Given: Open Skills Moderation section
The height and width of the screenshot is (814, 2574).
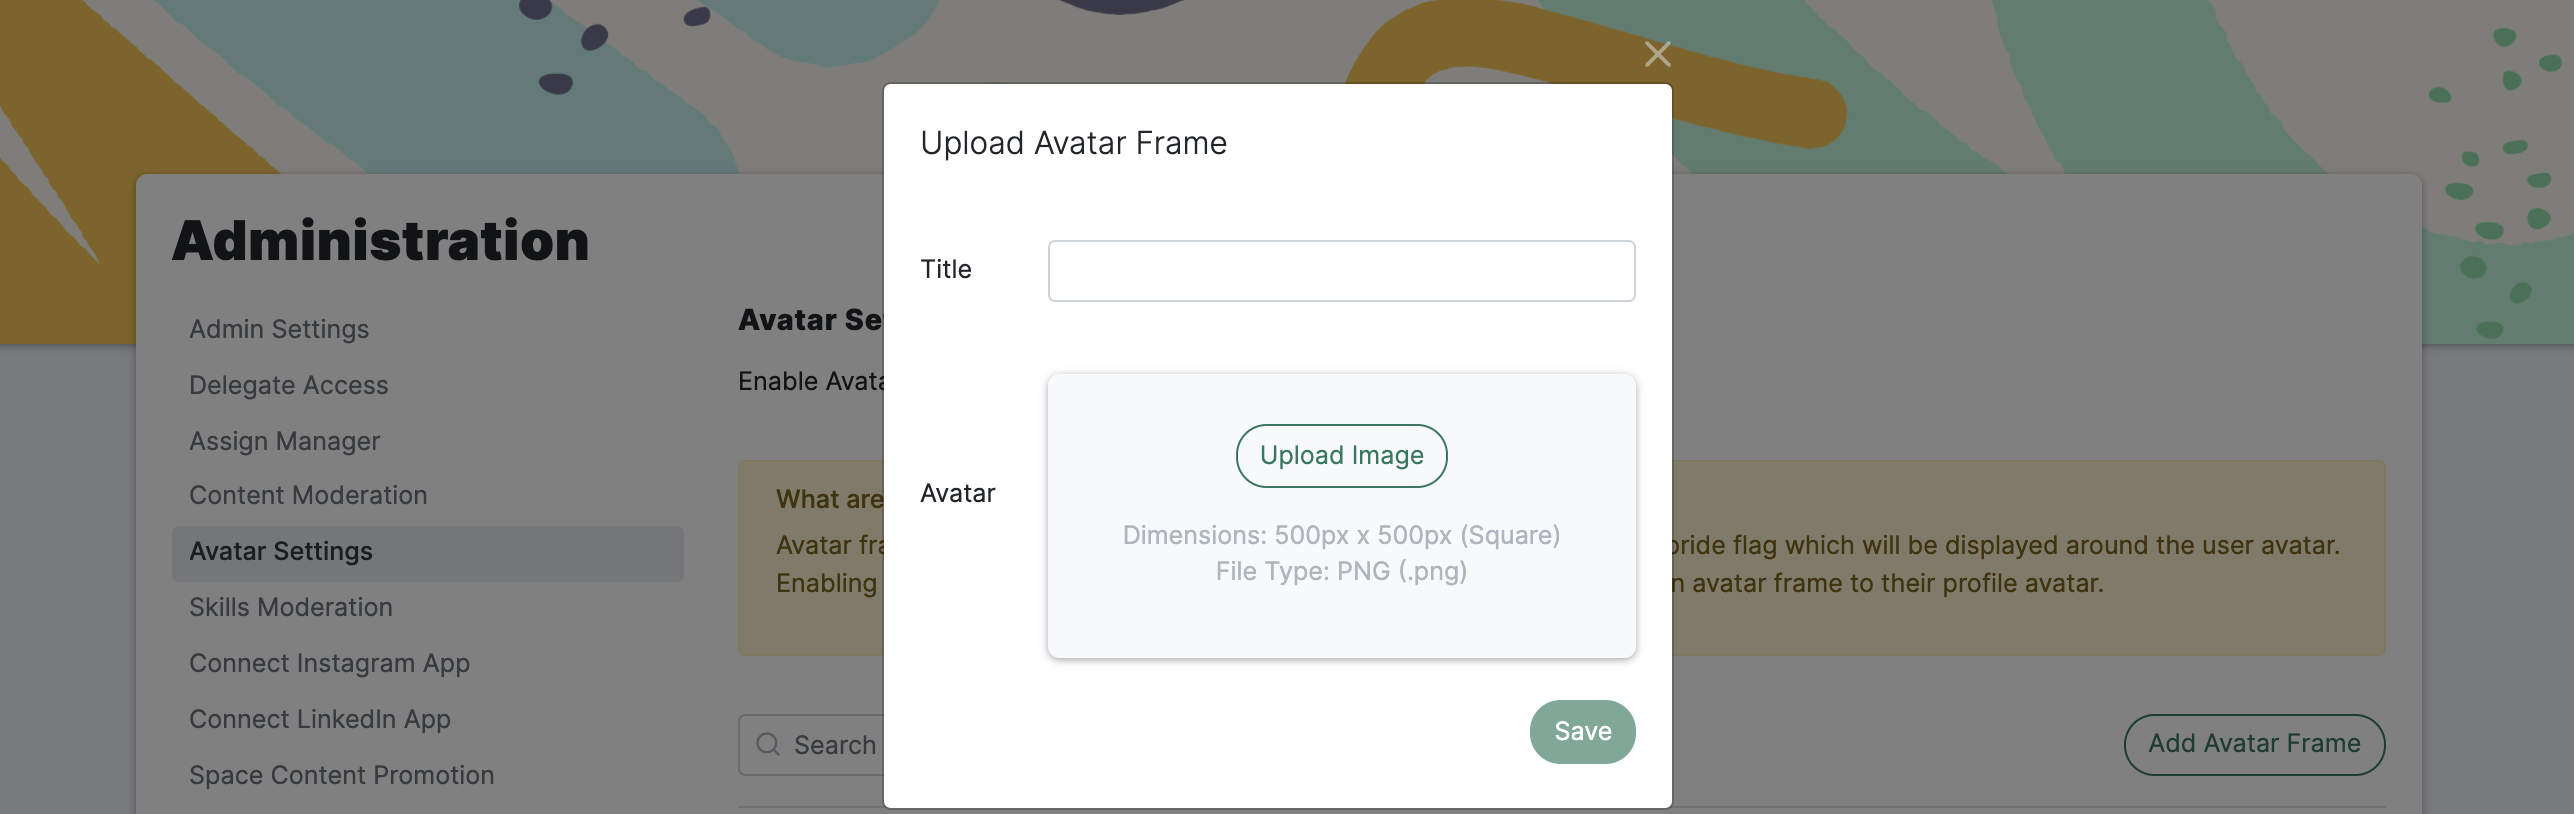Looking at the screenshot, I should (x=290, y=607).
